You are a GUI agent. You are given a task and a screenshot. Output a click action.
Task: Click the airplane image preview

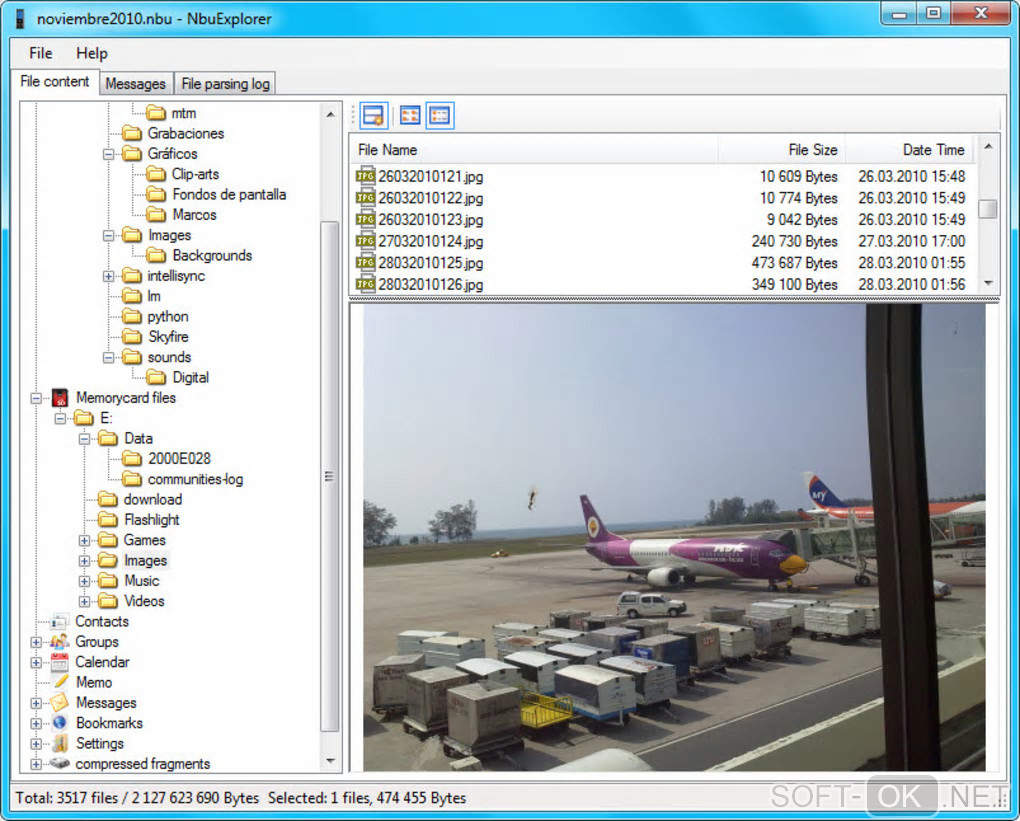point(674,537)
